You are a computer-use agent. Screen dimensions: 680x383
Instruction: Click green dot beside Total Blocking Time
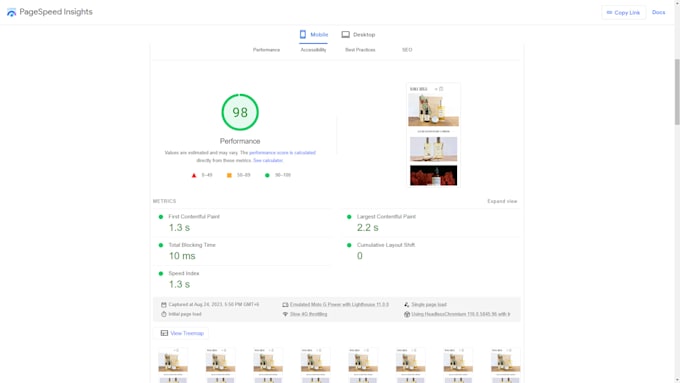pos(161,245)
